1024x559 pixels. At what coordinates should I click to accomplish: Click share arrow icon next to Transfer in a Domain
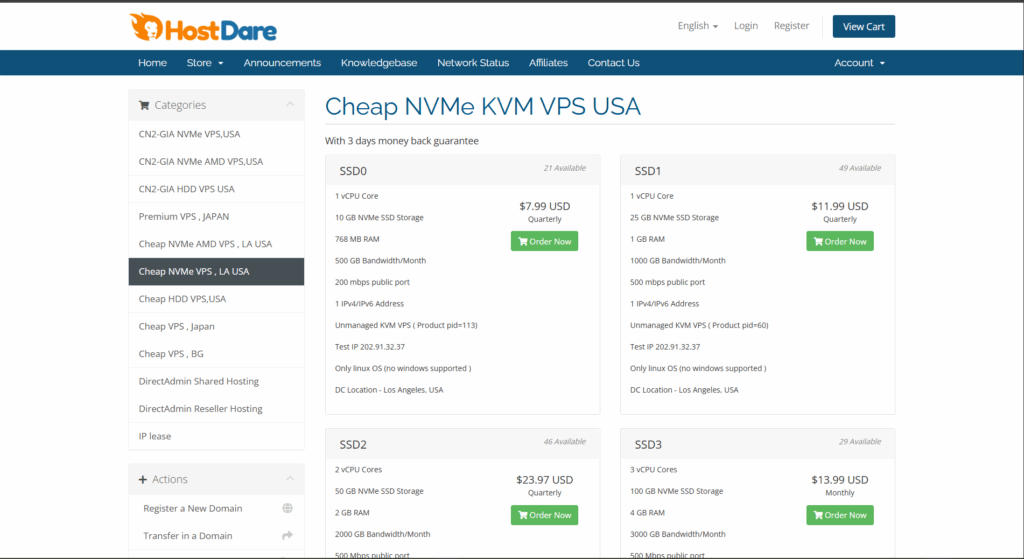[287, 535]
